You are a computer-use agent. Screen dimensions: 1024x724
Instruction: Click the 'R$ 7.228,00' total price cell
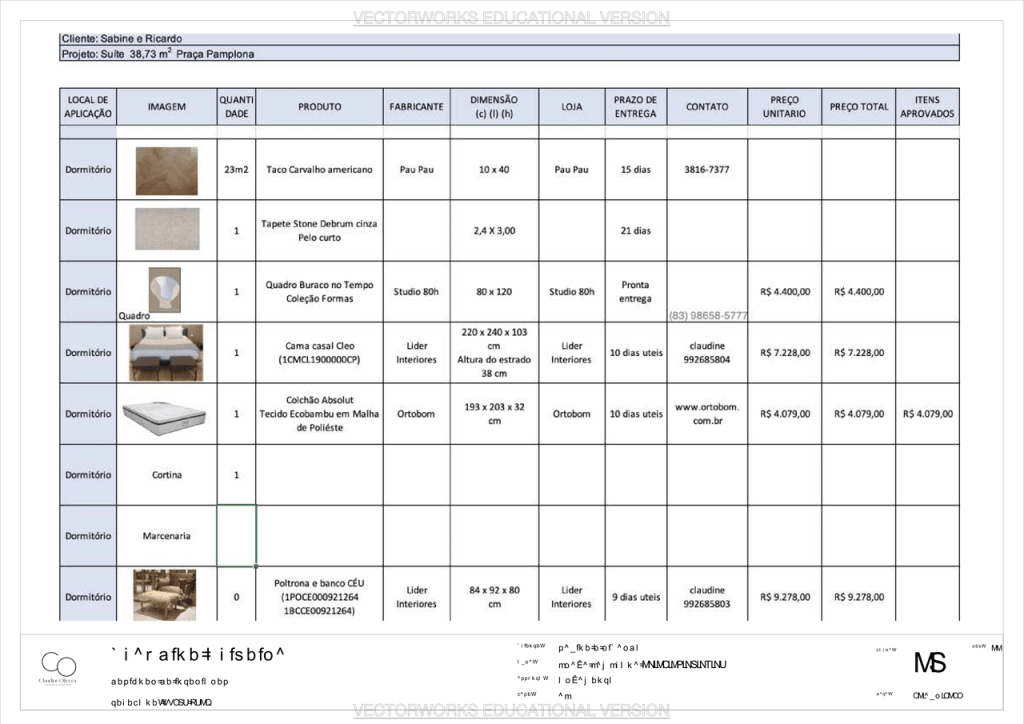click(x=859, y=353)
